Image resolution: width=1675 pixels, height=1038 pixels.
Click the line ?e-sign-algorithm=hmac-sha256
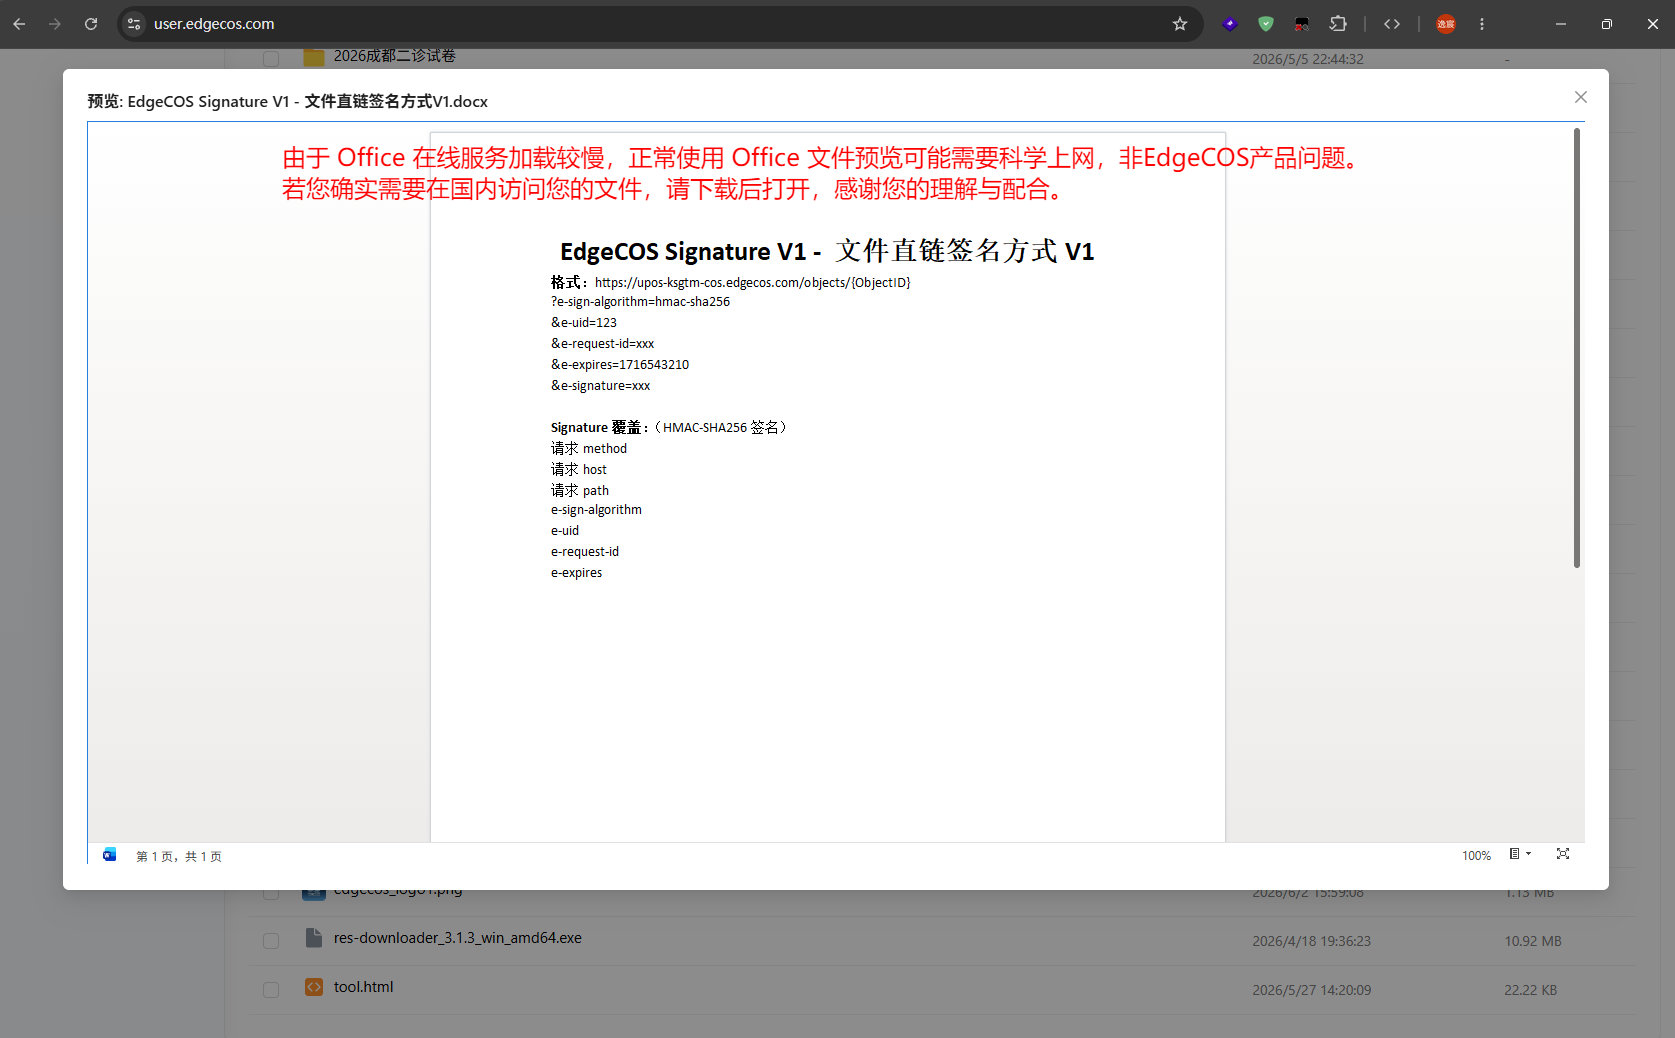point(640,302)
